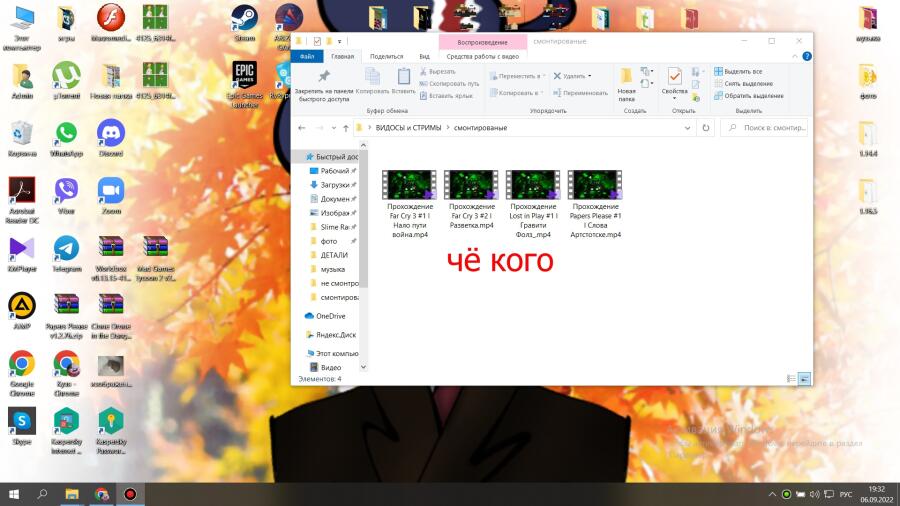The height and width of the screenshot is (506, 900).
Task: Click the ВИДОСЫ и СТРИМЫ breadcrumb
Action: [408, 128]
